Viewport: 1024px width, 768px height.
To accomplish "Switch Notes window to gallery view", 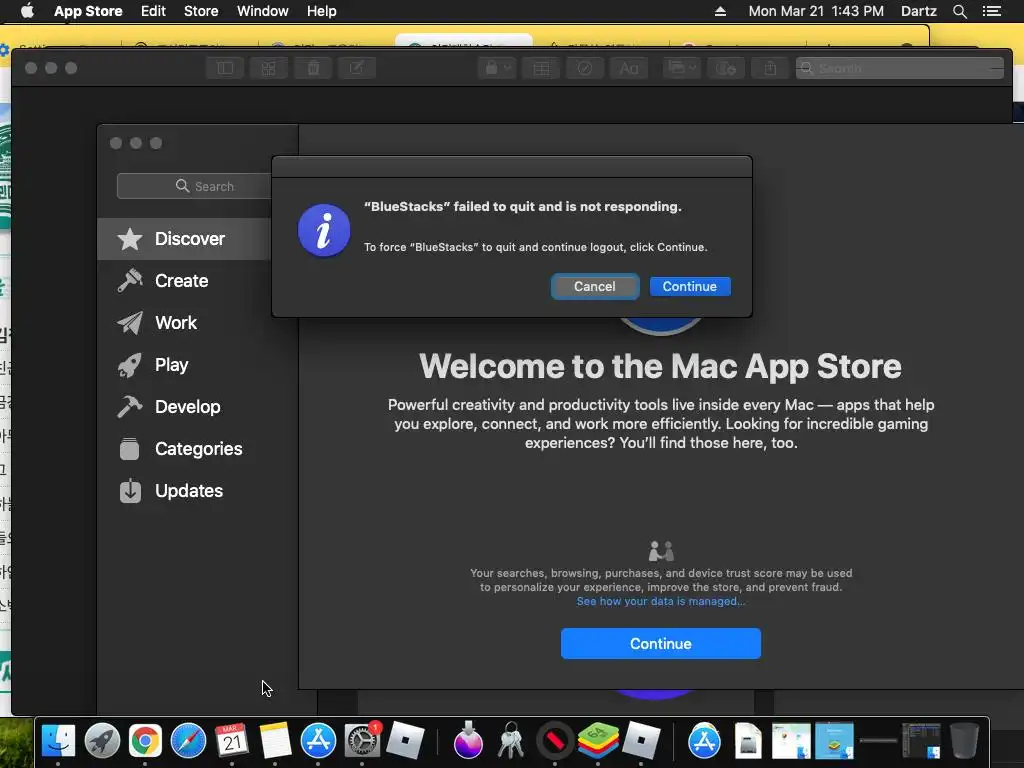I will point(268,68).
